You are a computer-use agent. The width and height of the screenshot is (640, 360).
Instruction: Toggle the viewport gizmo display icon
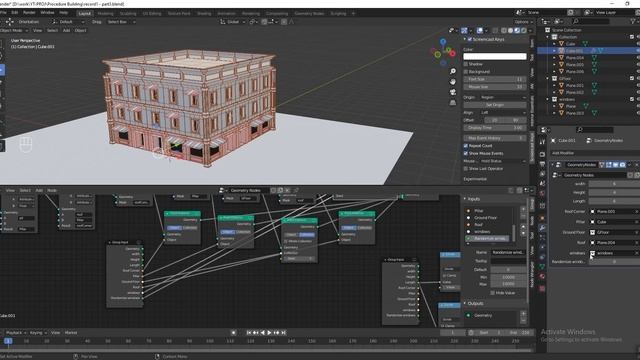[464, 31]
